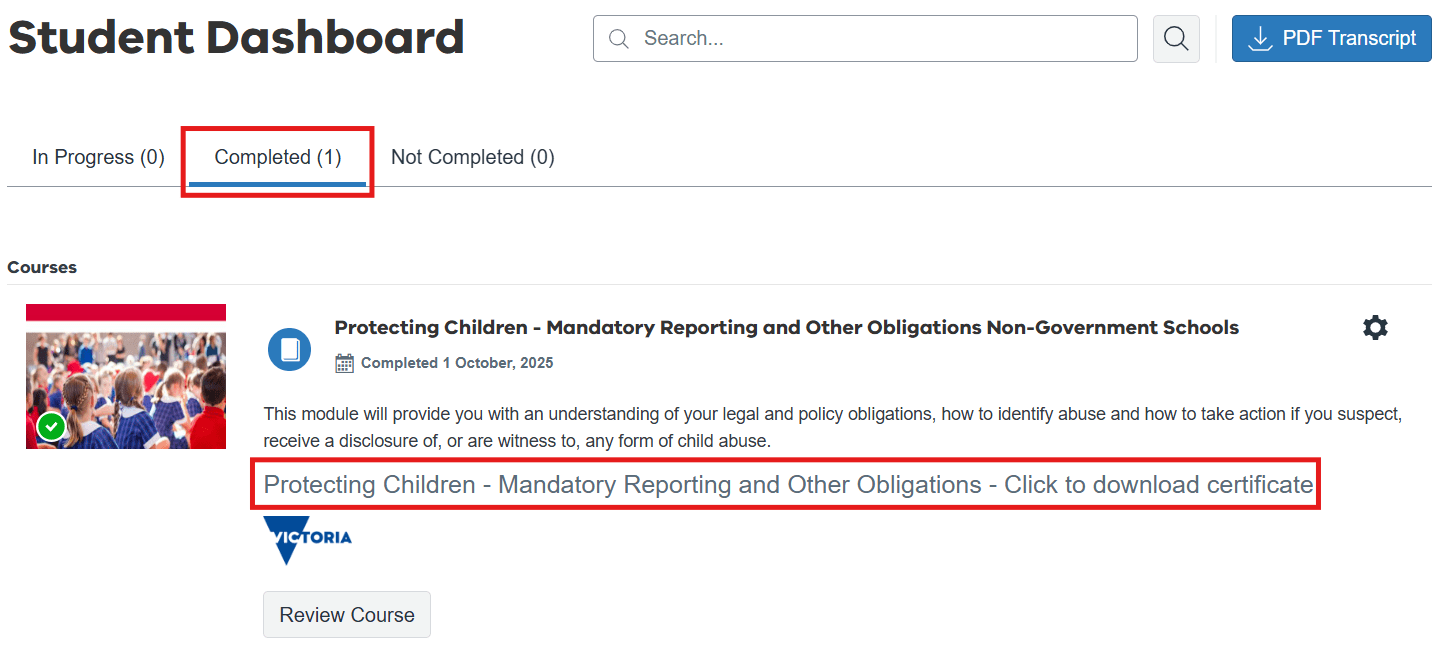The image size is (1441, 651).
Task: Click the search magnifier button
Action: coord(1176,39)
